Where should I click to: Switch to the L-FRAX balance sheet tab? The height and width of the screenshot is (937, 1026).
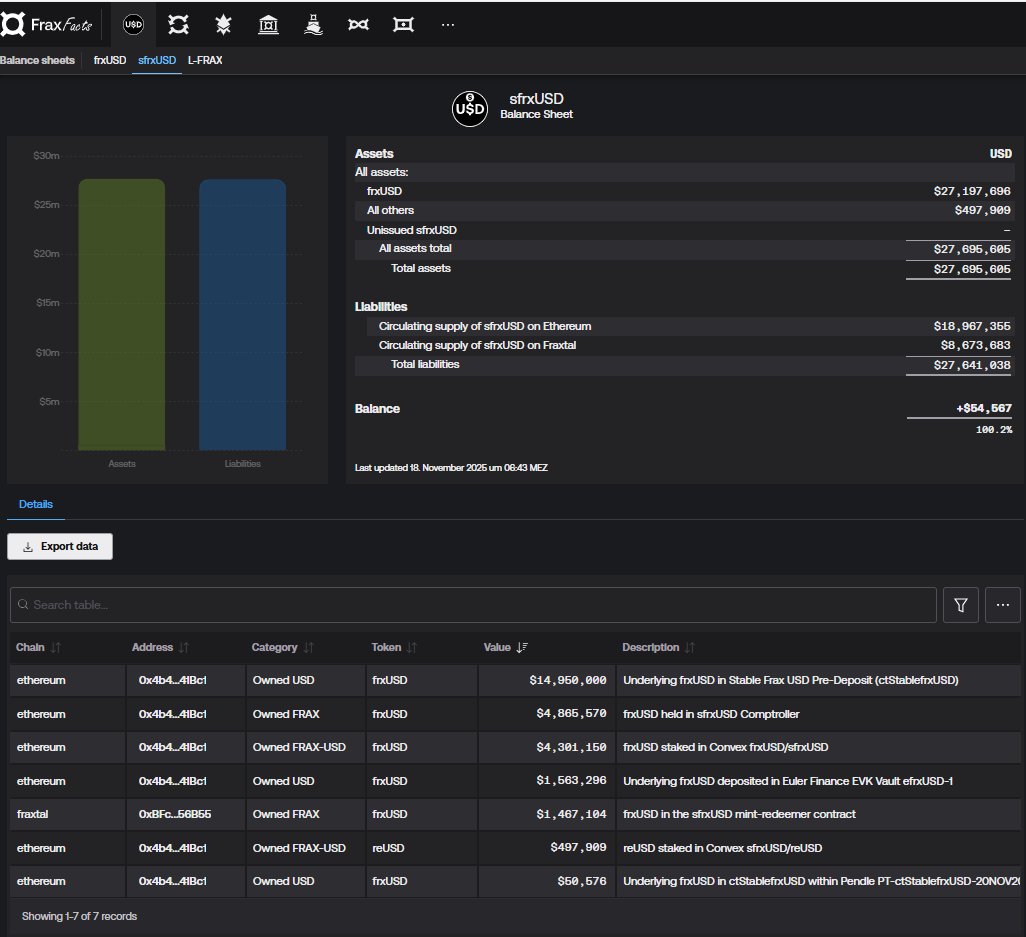[205, 60]
